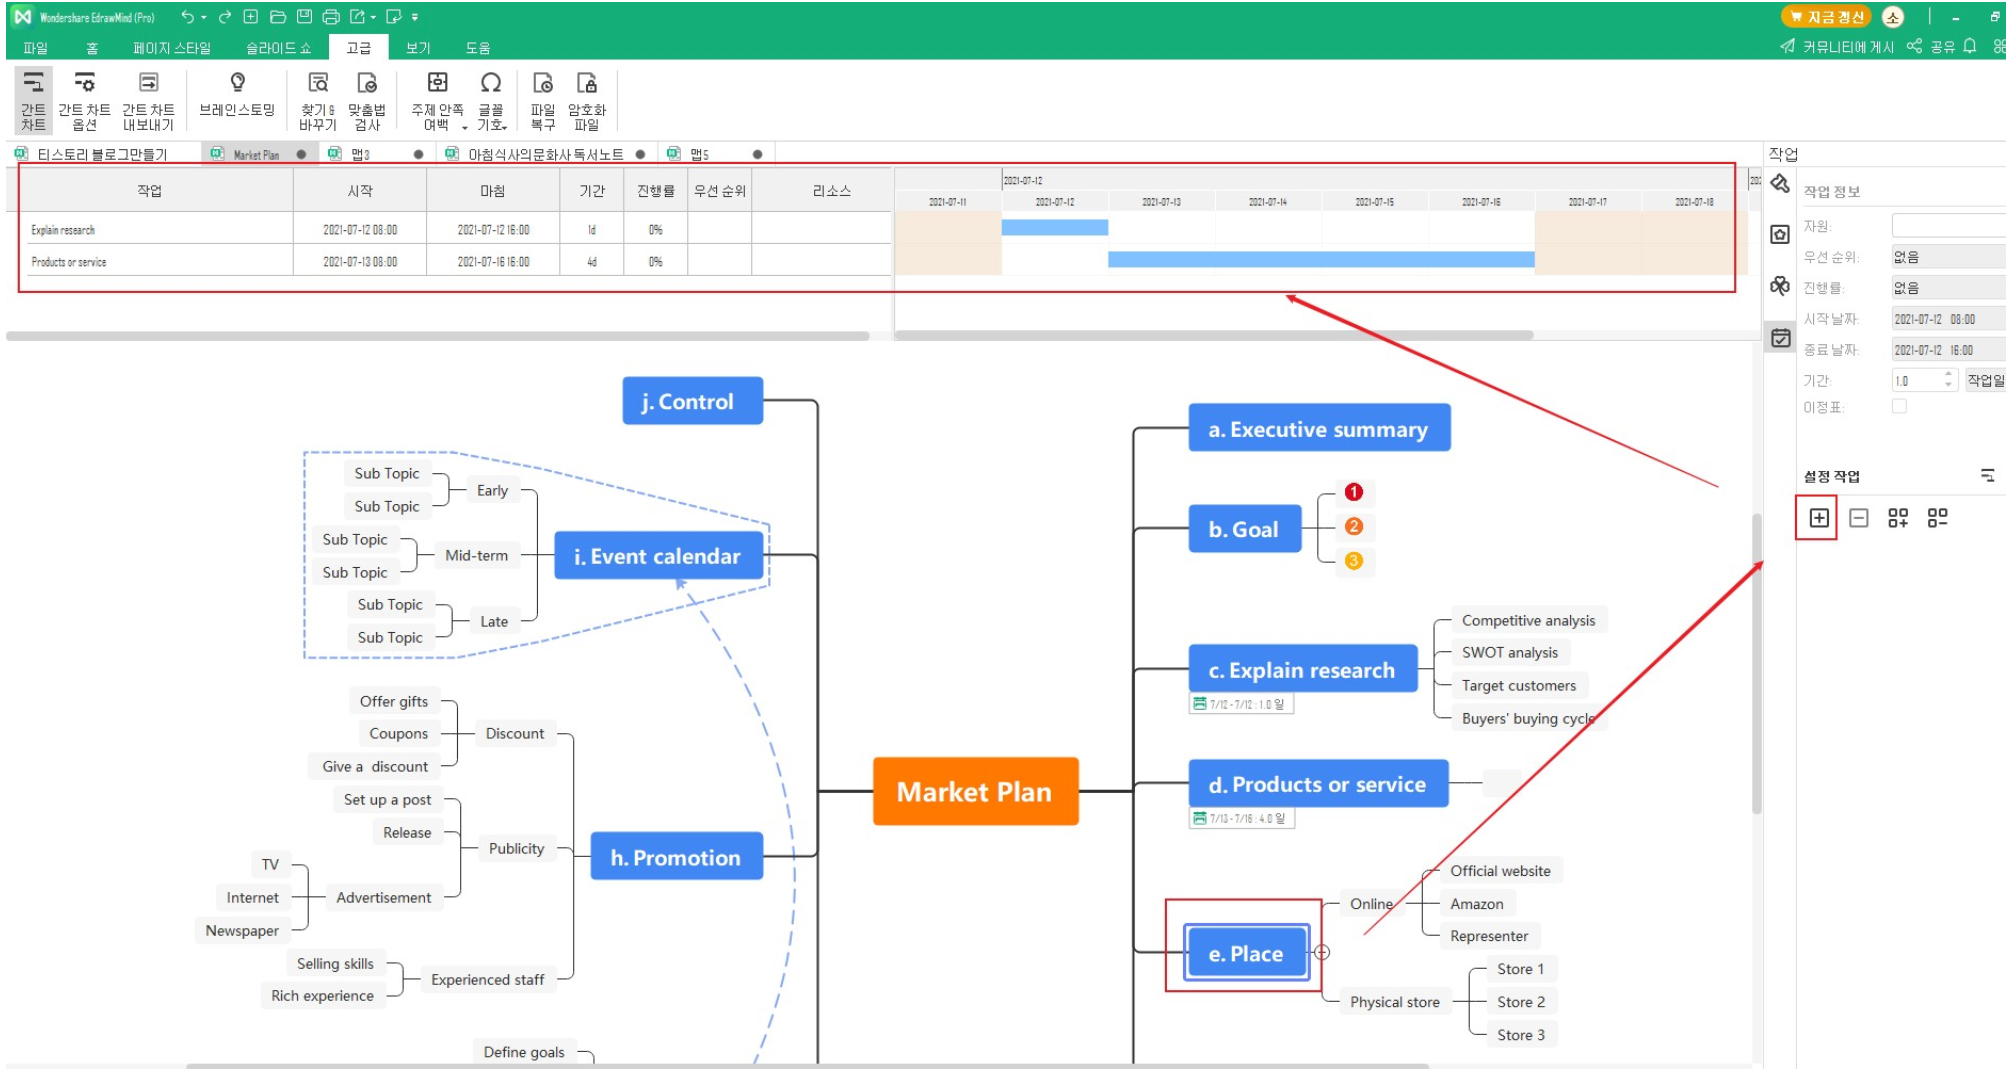The width and height of the screenshot is (2016, 1072).
Task: Open the star-frame mark side panel
Action: point(1780,235)
